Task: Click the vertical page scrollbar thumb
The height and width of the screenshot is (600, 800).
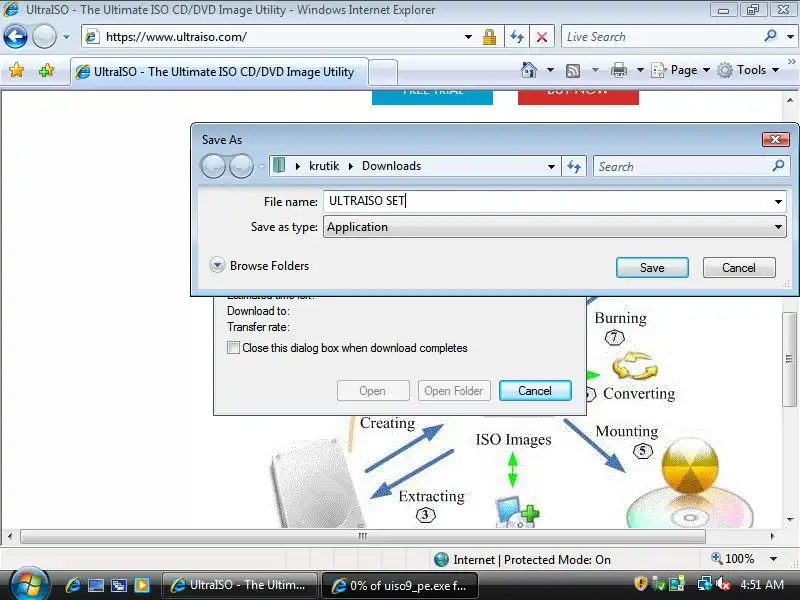Action: tap(789, 359)
